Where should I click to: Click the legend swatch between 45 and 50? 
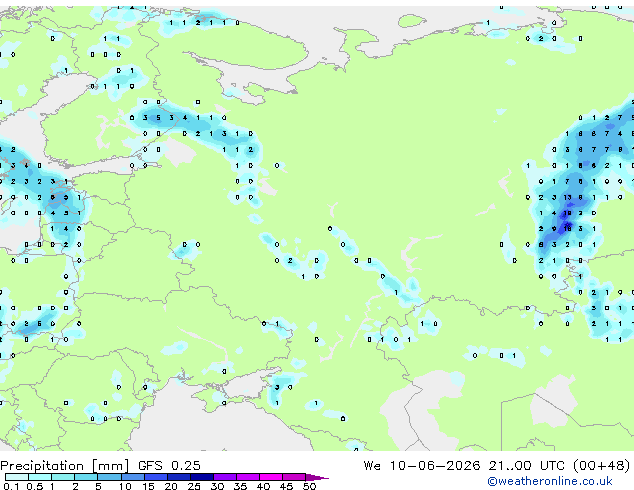(x=294, y=477)
